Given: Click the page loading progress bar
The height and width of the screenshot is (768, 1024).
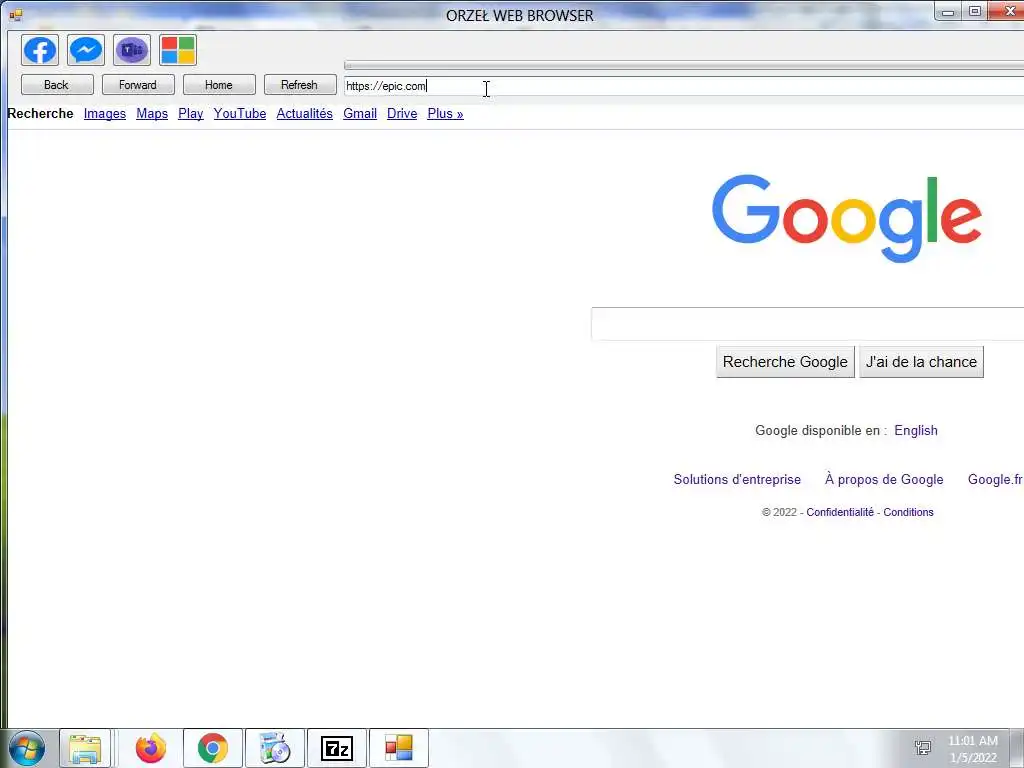Looking at the screenshot, I should click(684, 65).
